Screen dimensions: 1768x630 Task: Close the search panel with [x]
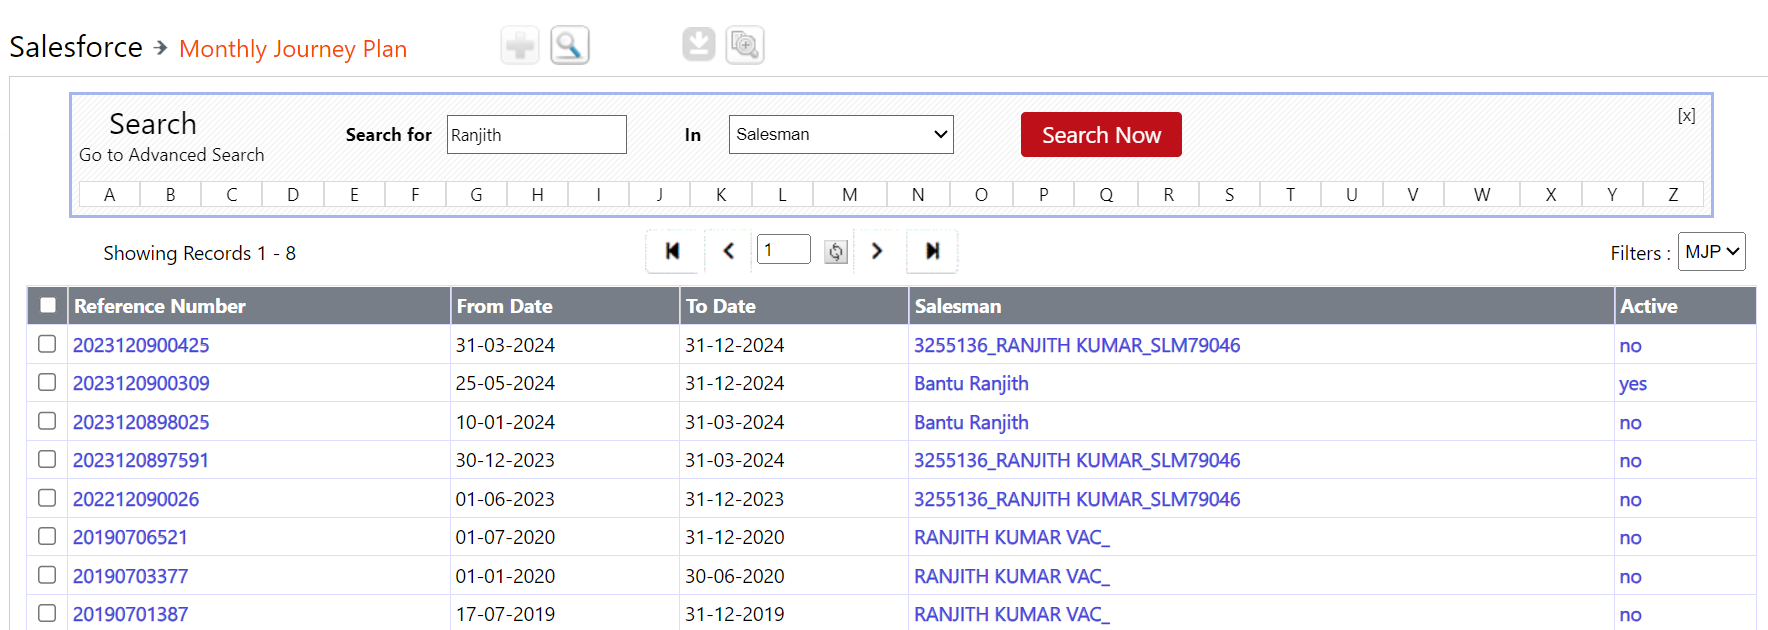[1686, 116]
